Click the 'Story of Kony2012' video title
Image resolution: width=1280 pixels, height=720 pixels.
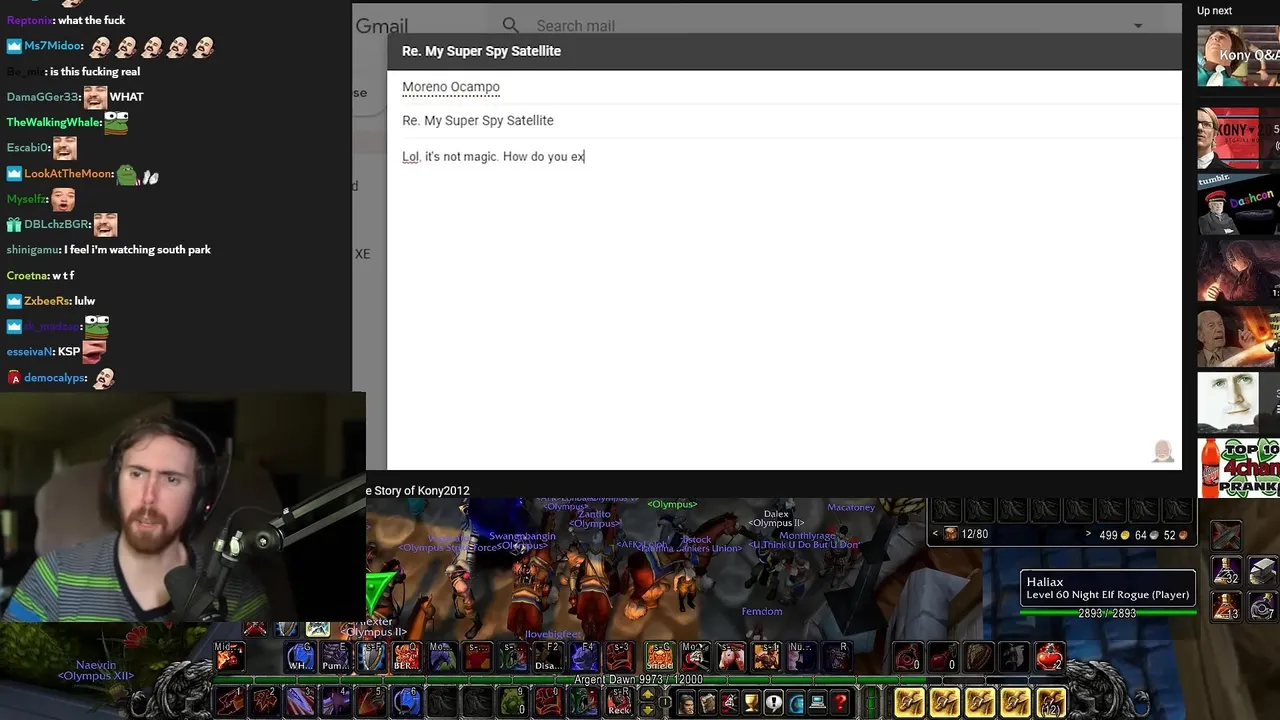pyautogui.click(x=418, y=491)
